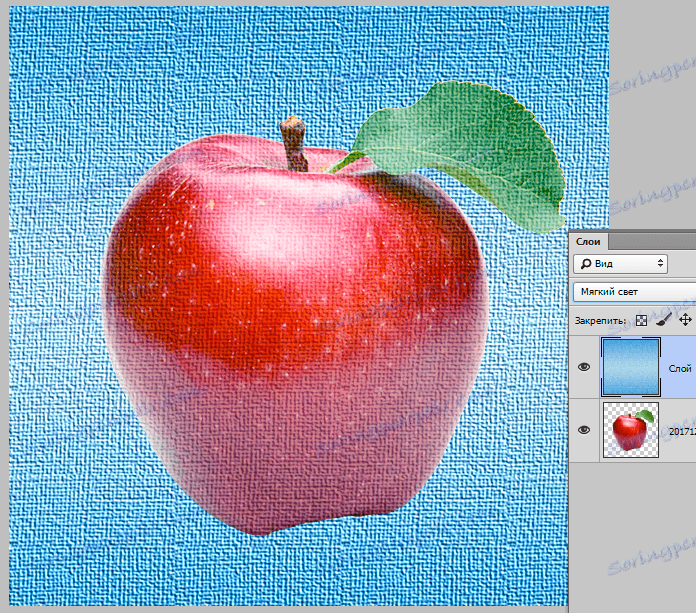Select the apple layer thumbnail
This screenshot has width=696, height=613.
[631, 430]
